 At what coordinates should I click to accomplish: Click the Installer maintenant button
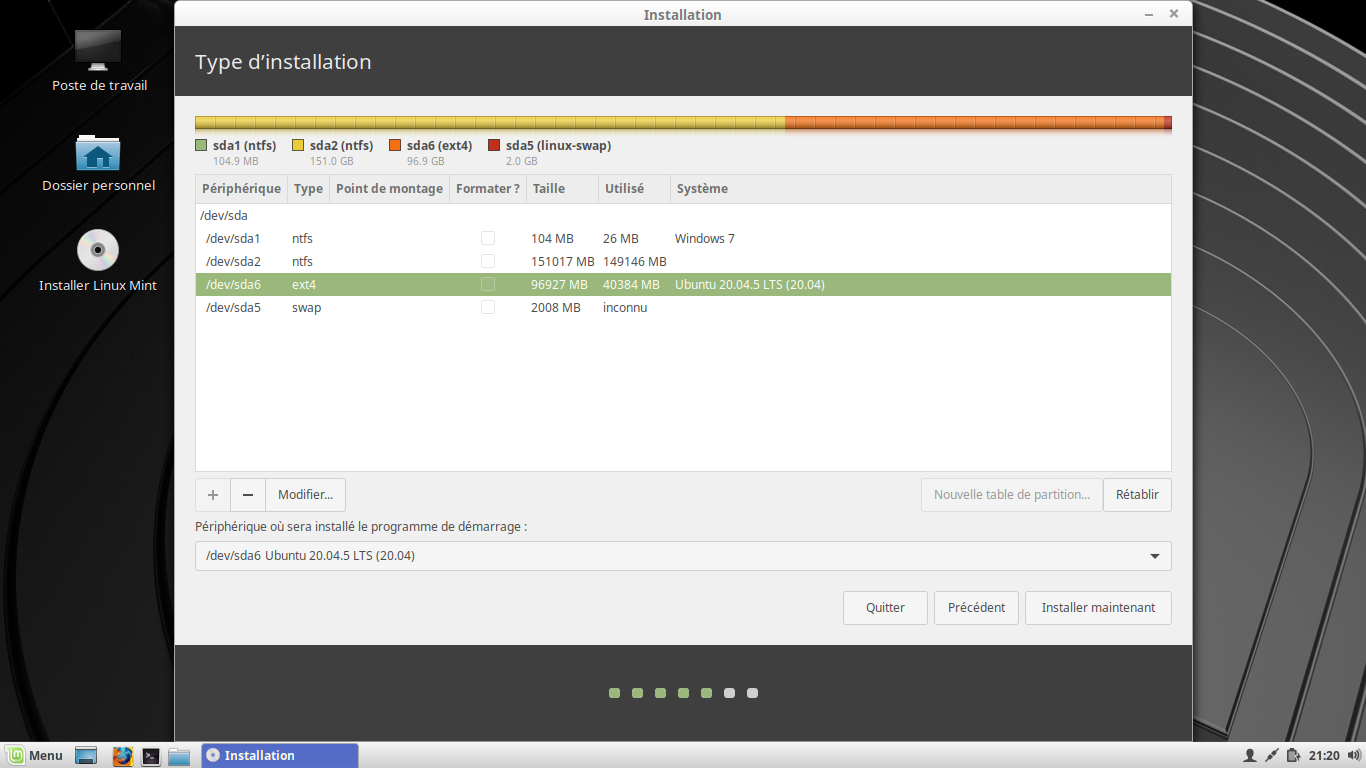(1098, 608)
